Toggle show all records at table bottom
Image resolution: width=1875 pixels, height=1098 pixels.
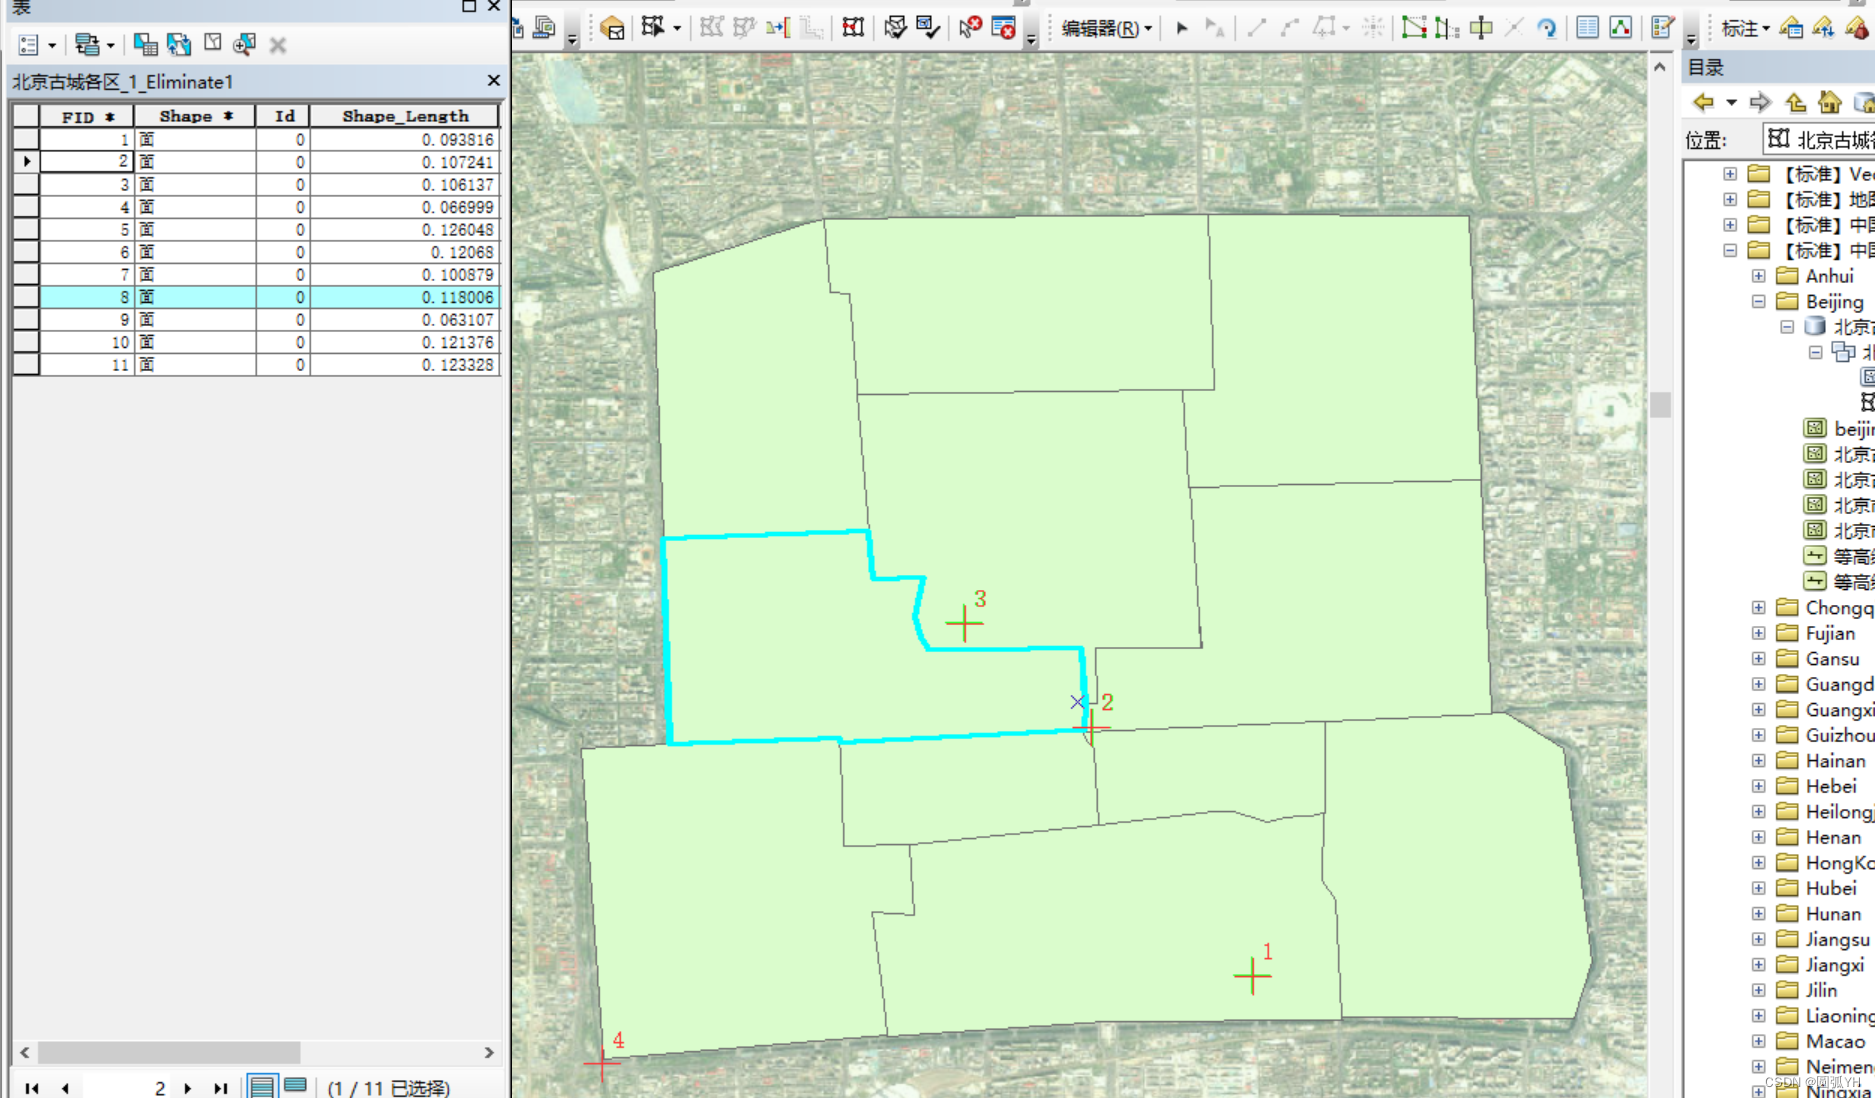point(262,1087)
